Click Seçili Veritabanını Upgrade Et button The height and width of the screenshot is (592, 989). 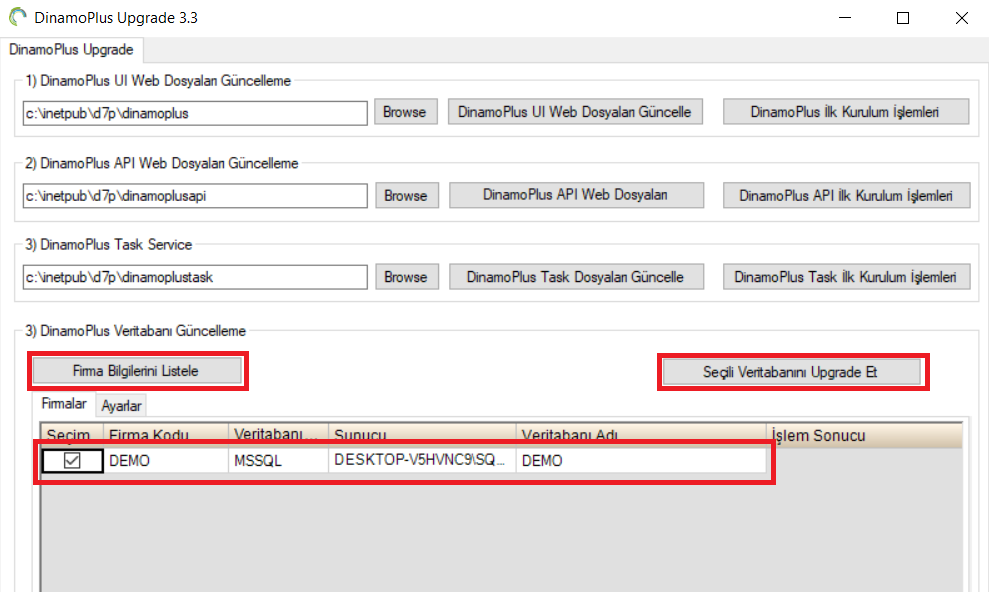792,372
